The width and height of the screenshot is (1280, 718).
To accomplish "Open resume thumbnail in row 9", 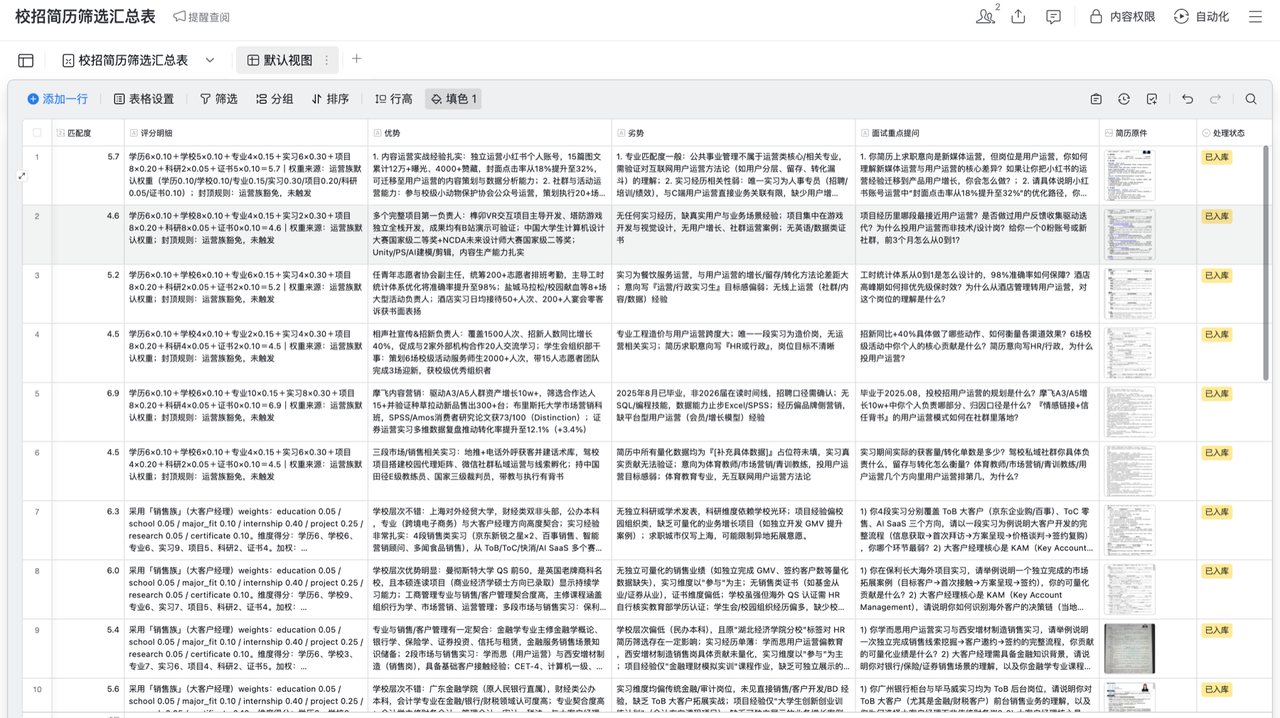I will (x=1130, y=647).
